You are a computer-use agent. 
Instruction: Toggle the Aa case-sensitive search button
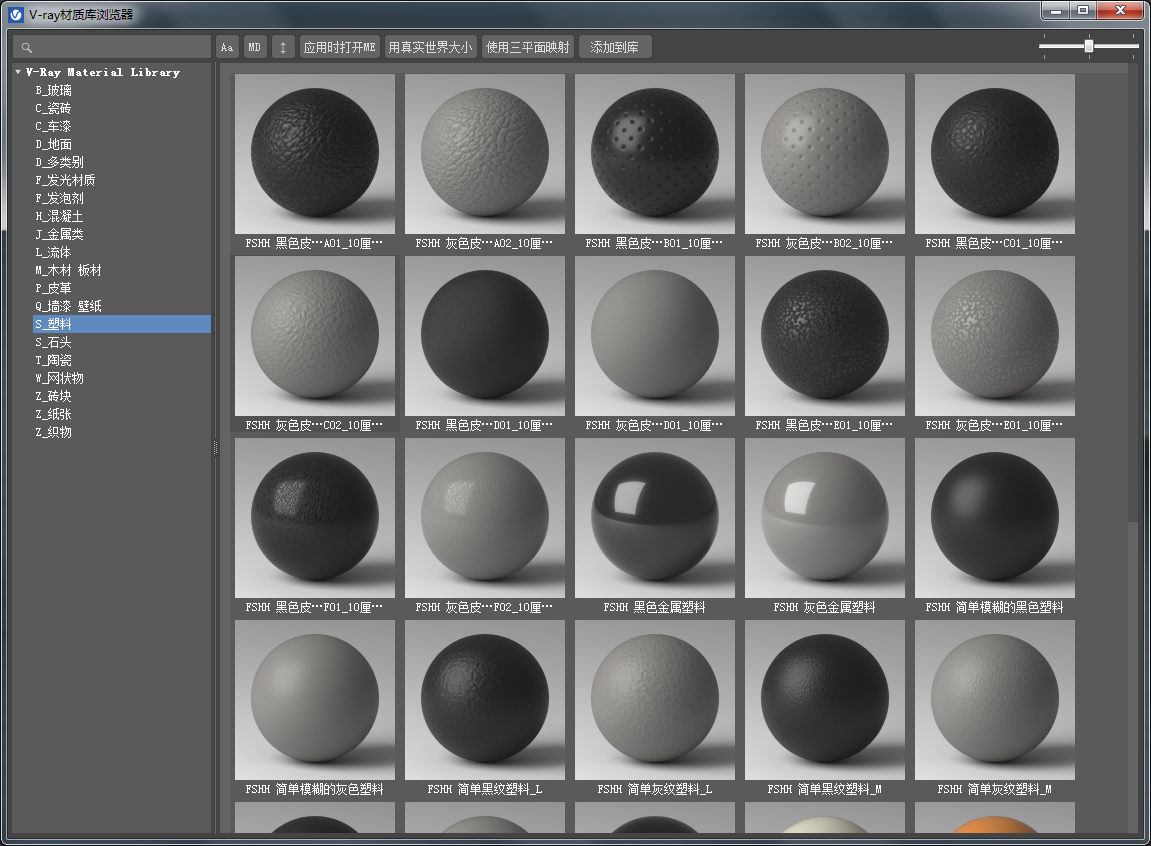tap(227, 47)
